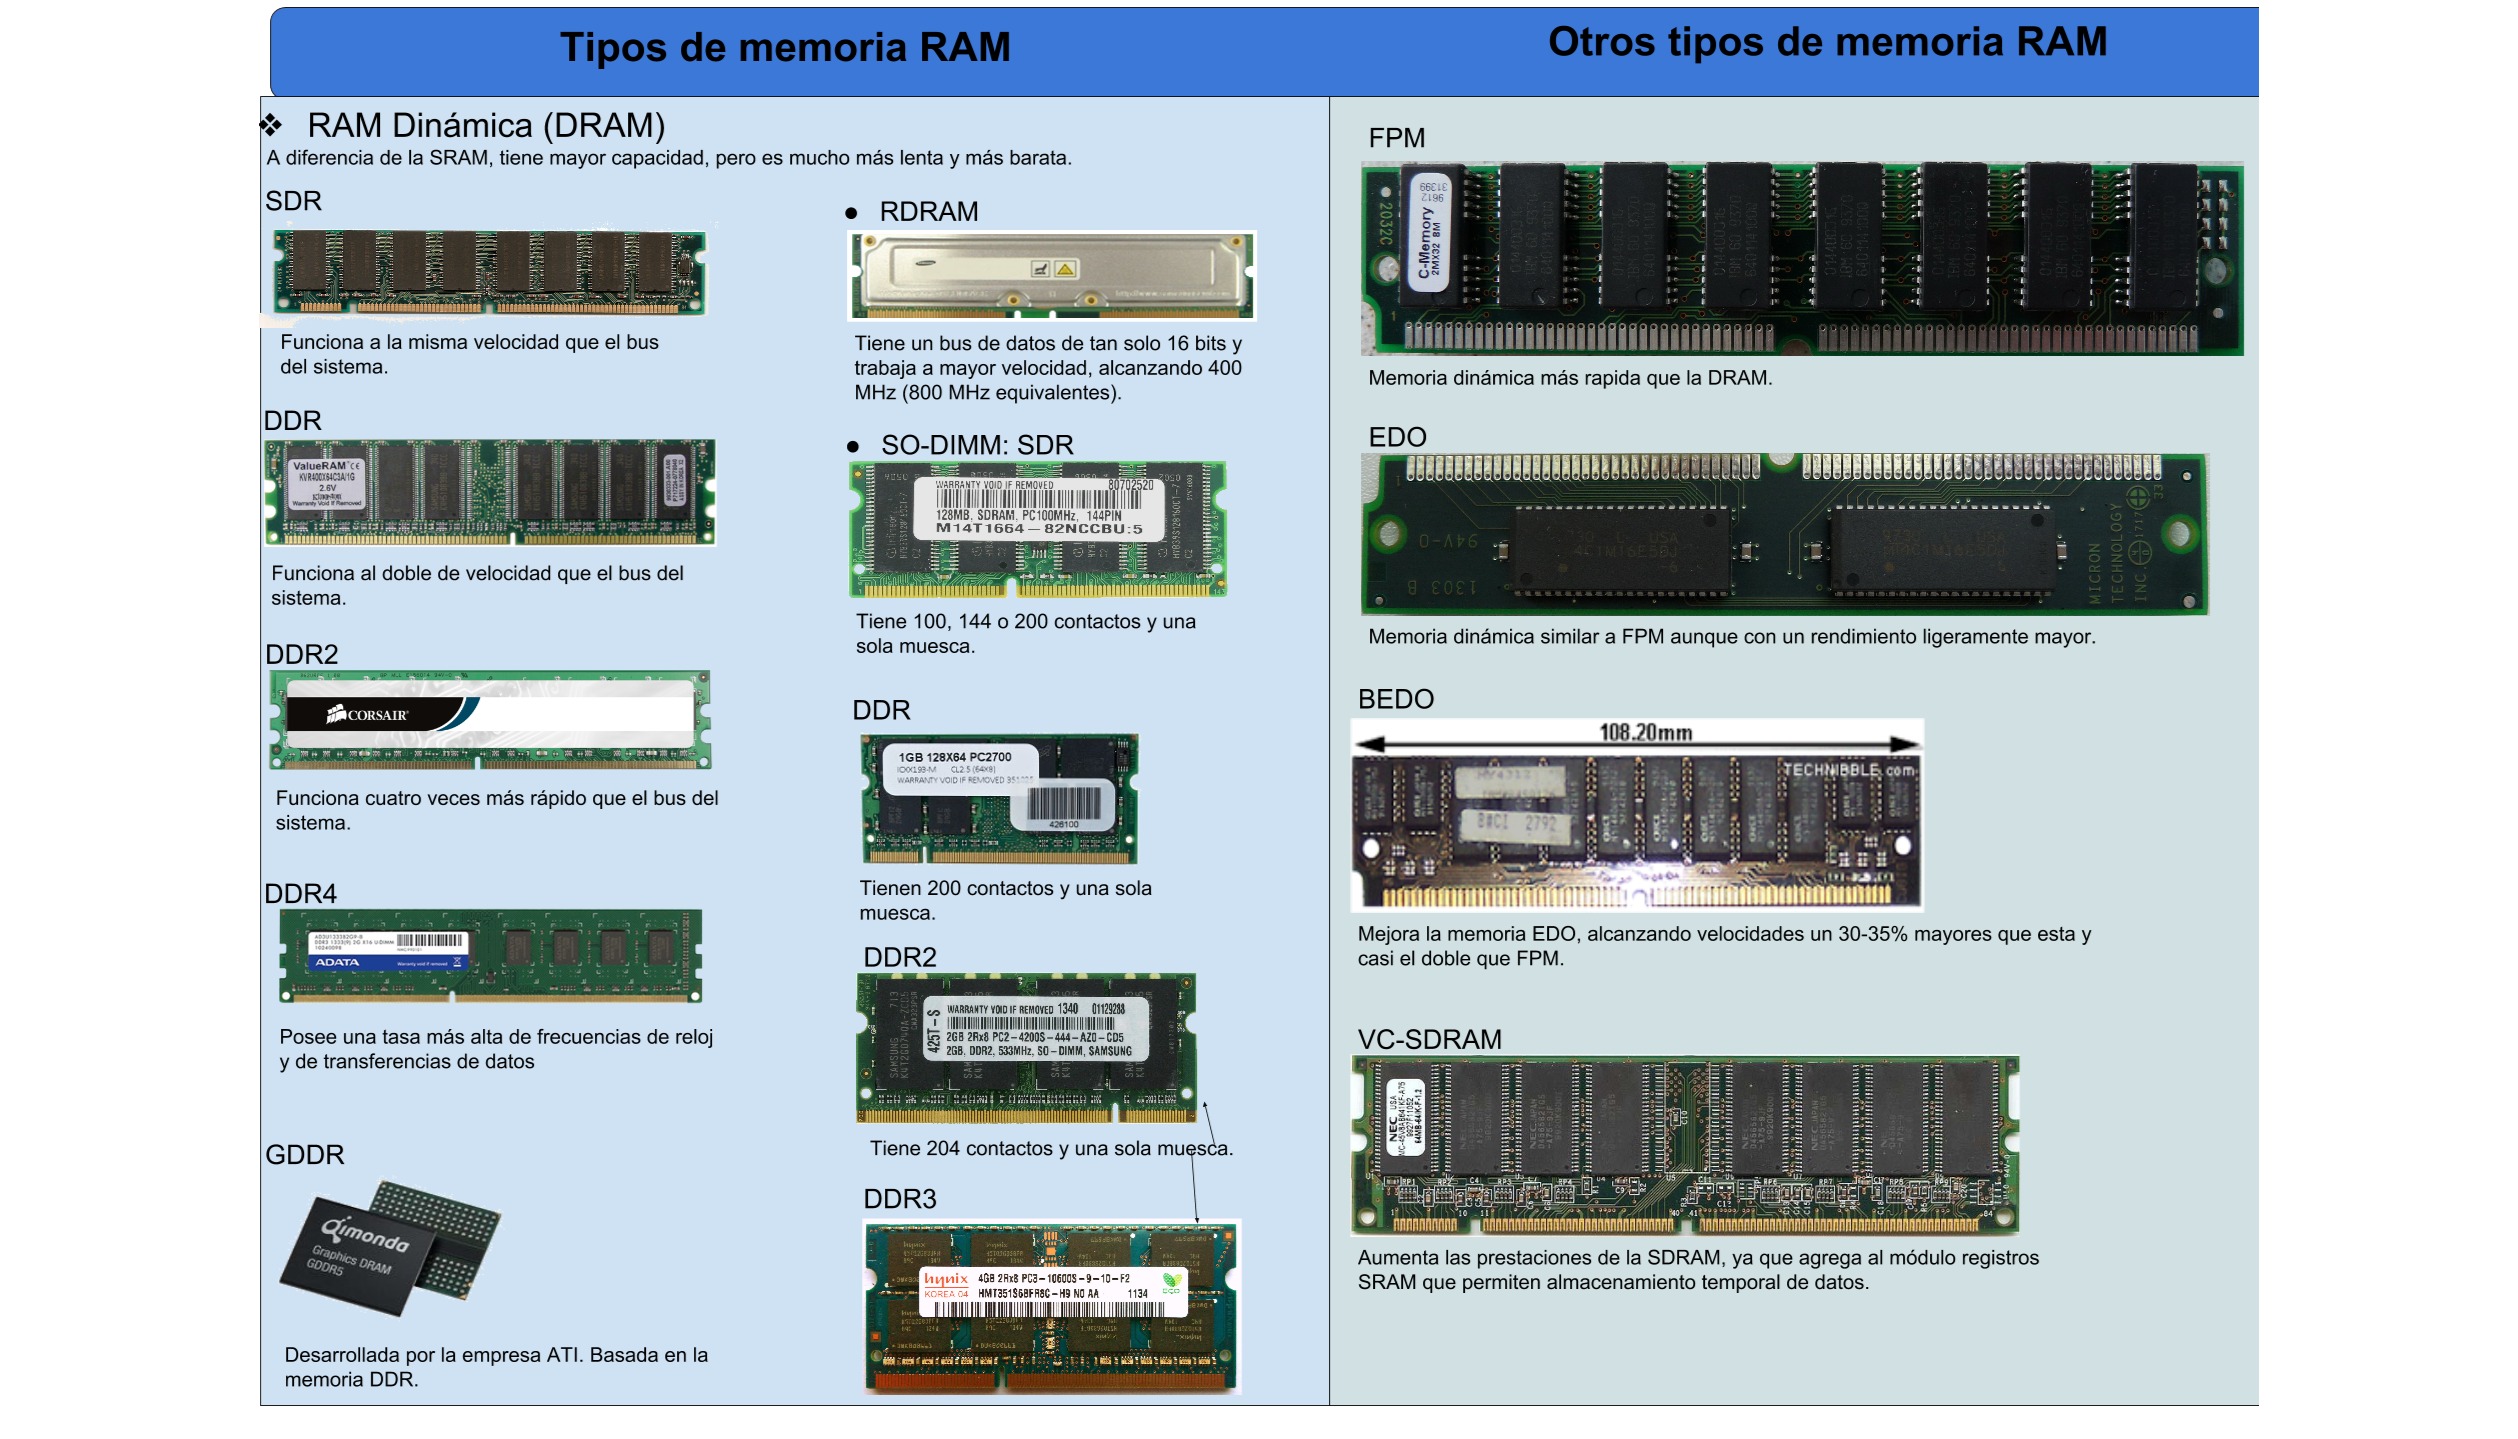
Task: Click the diamond bullet before RAM Dinámica
Action: (x=270, y=125)
